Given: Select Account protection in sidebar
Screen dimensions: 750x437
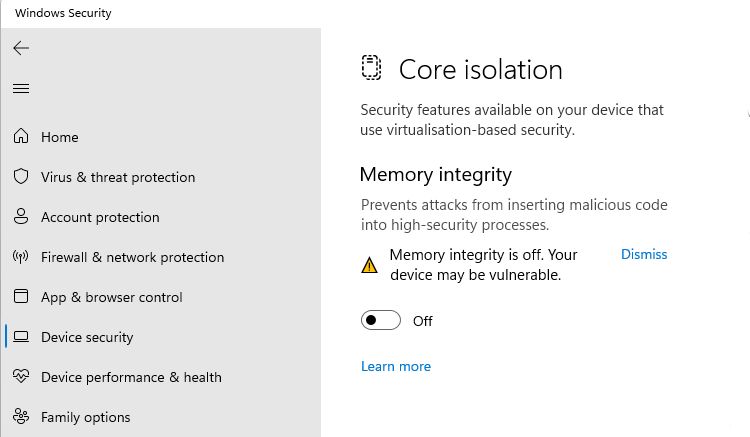Looking at the screenshot, I should [x=100, y=218].
